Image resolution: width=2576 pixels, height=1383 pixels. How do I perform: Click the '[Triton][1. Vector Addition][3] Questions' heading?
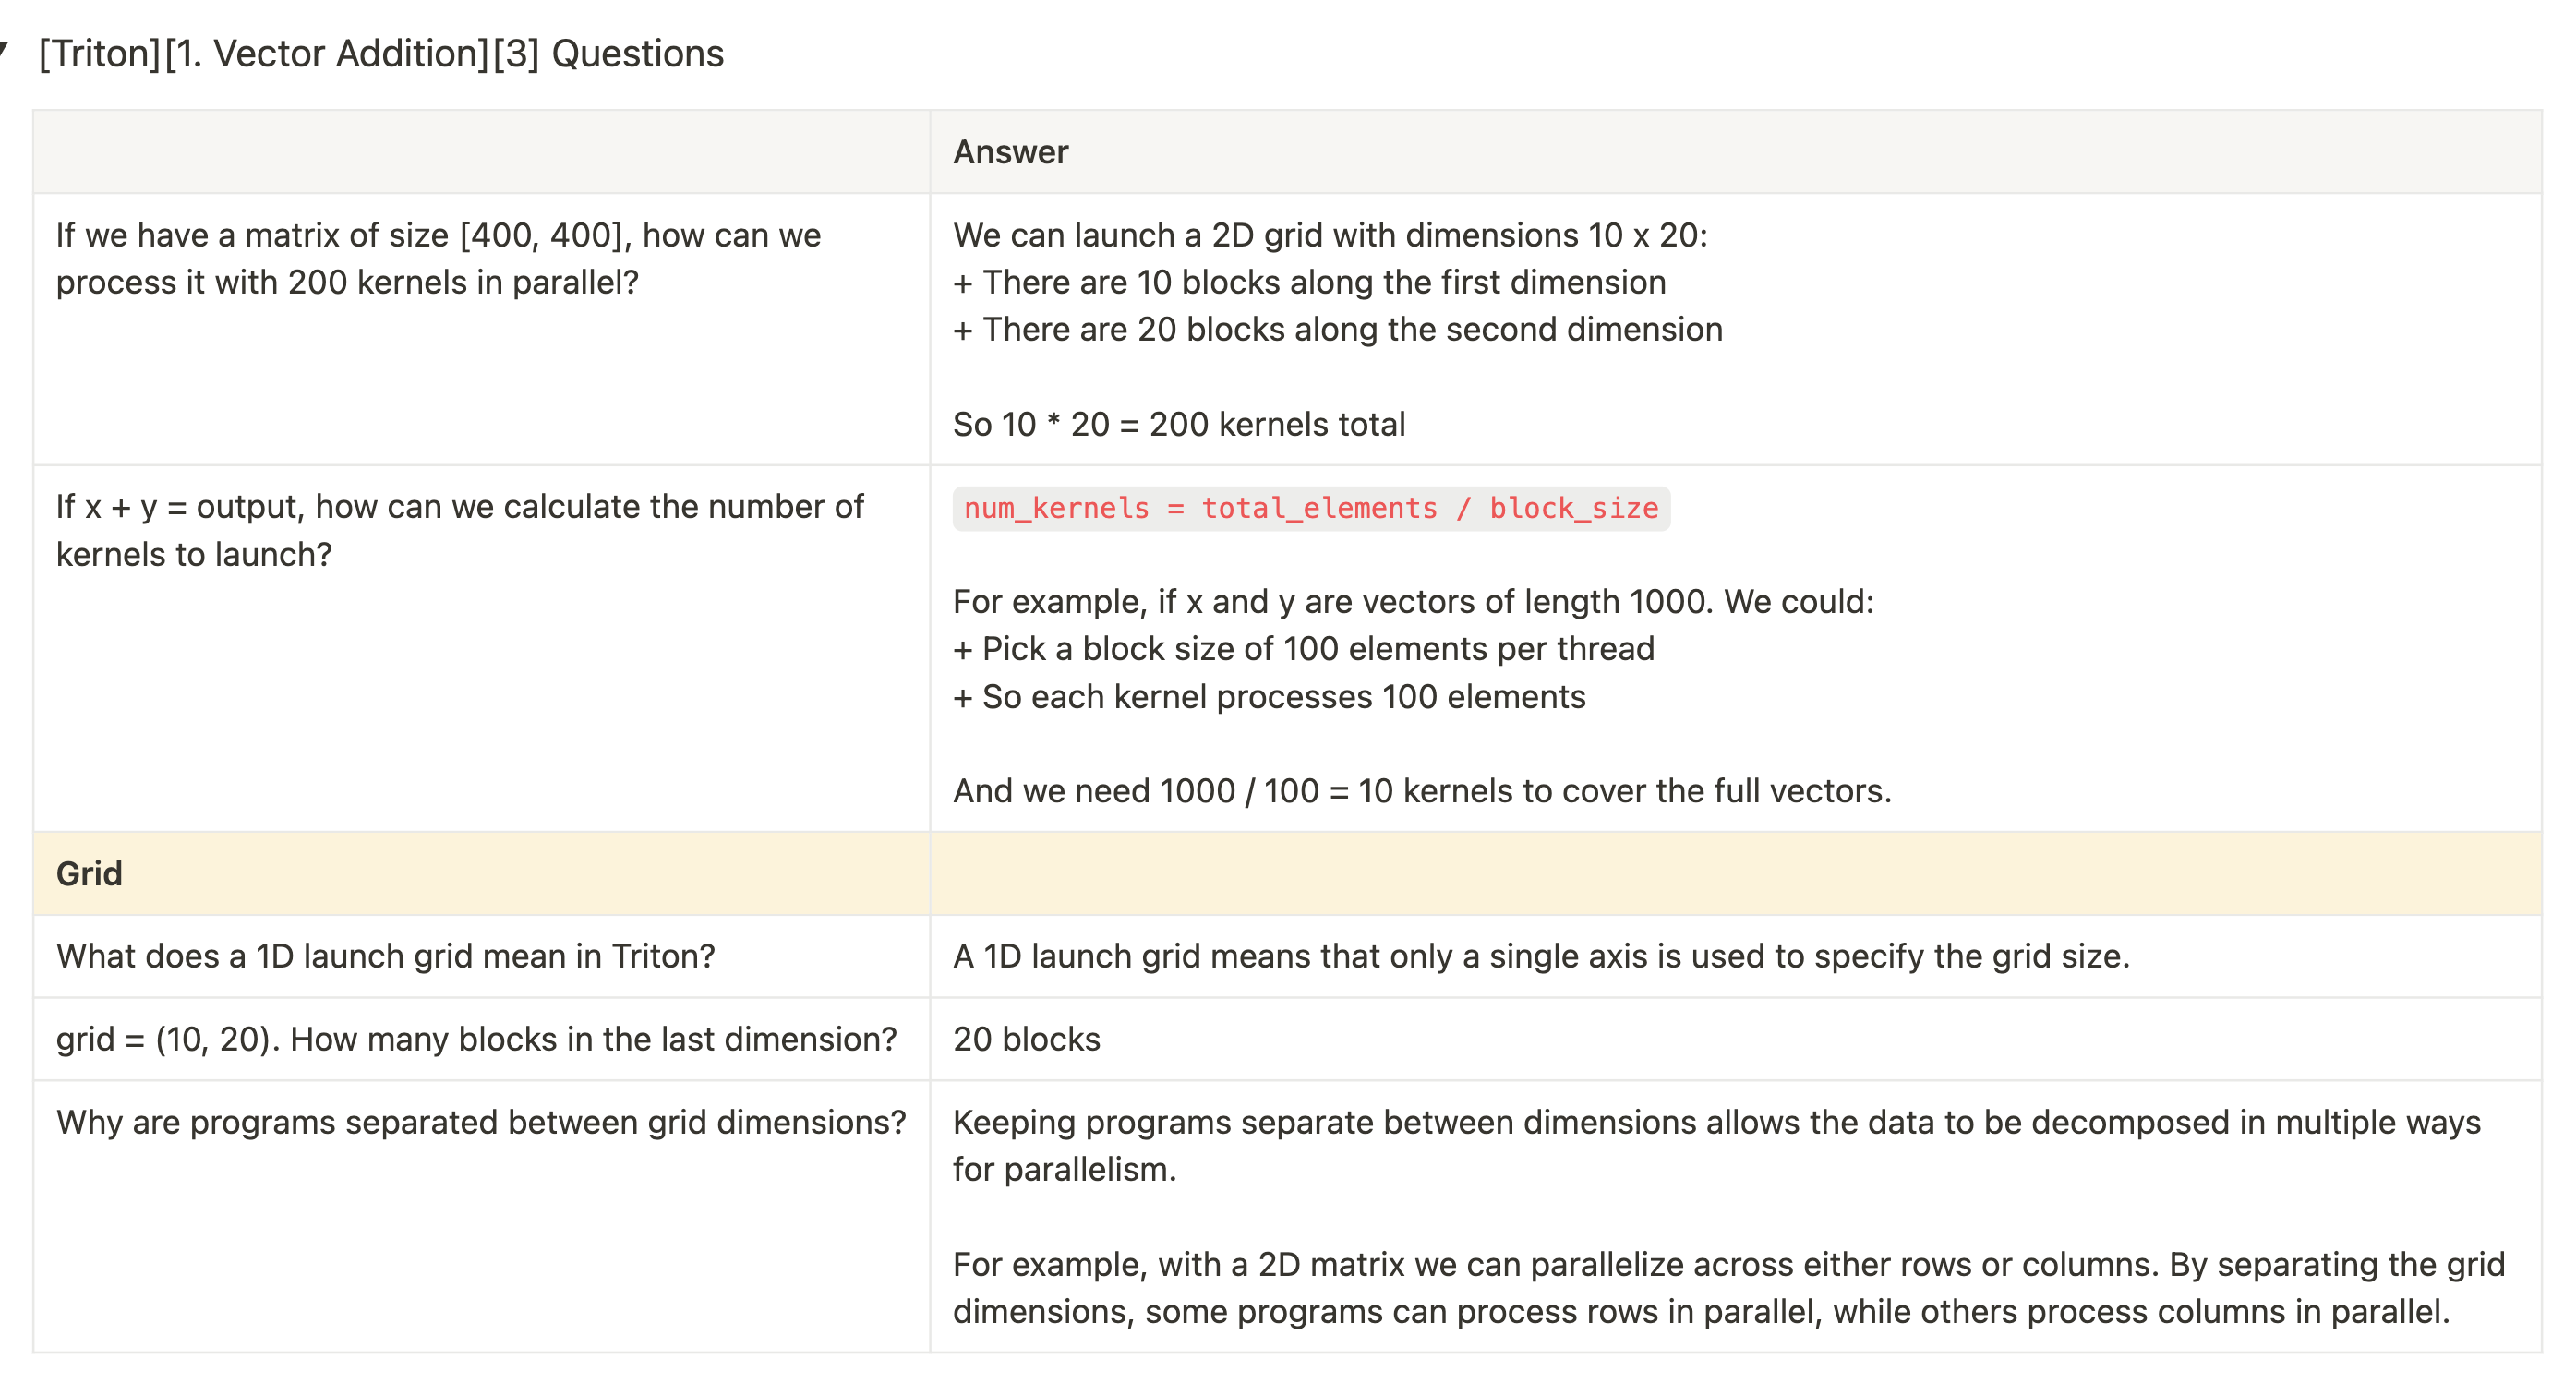[380, 53]
